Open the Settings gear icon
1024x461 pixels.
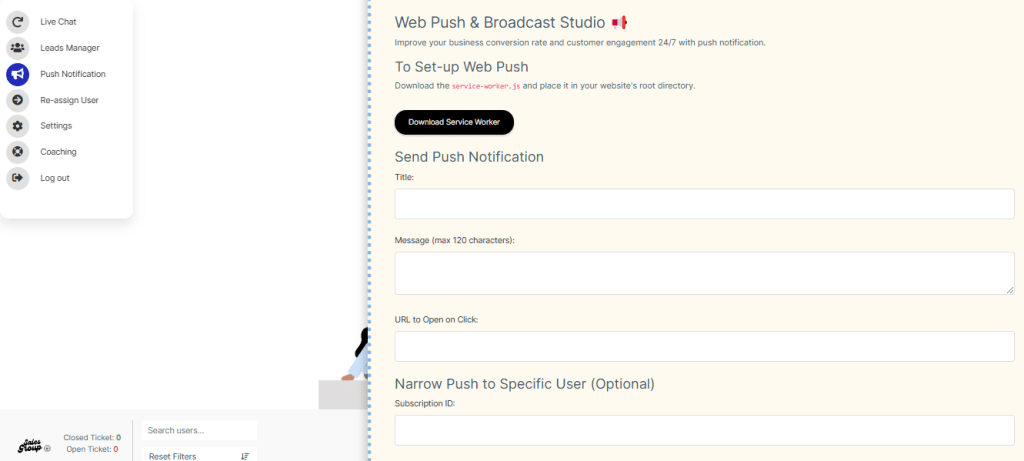18,126
